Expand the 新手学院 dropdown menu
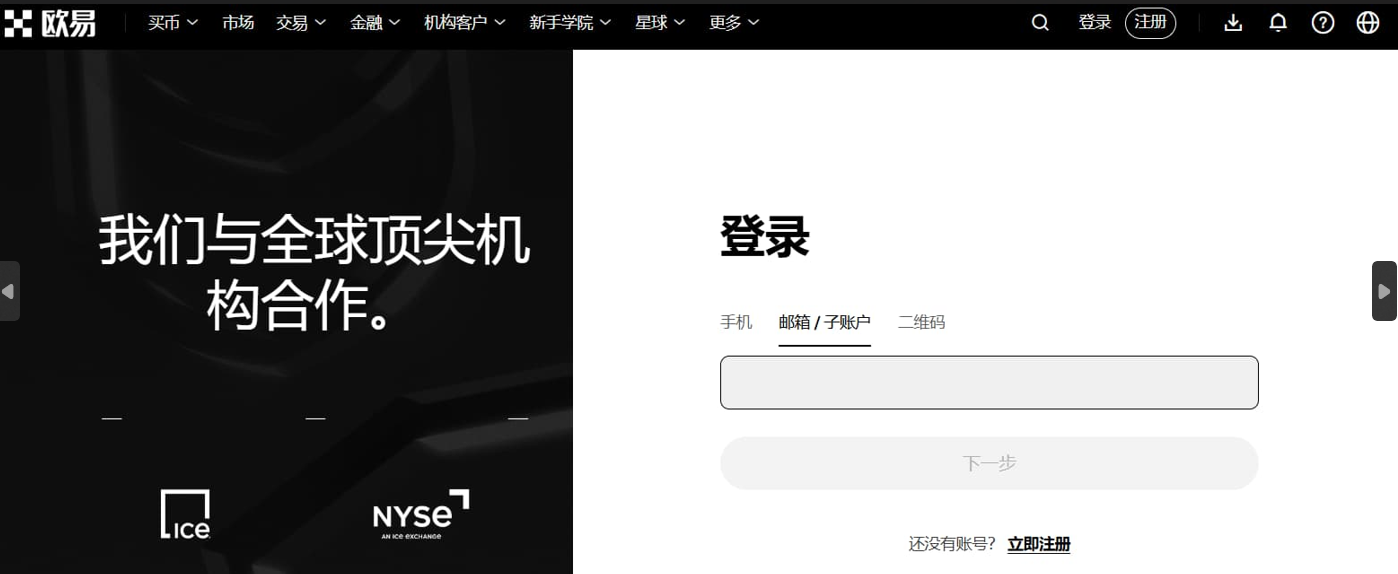The image size is (1398, 574). tap(570, 23)
